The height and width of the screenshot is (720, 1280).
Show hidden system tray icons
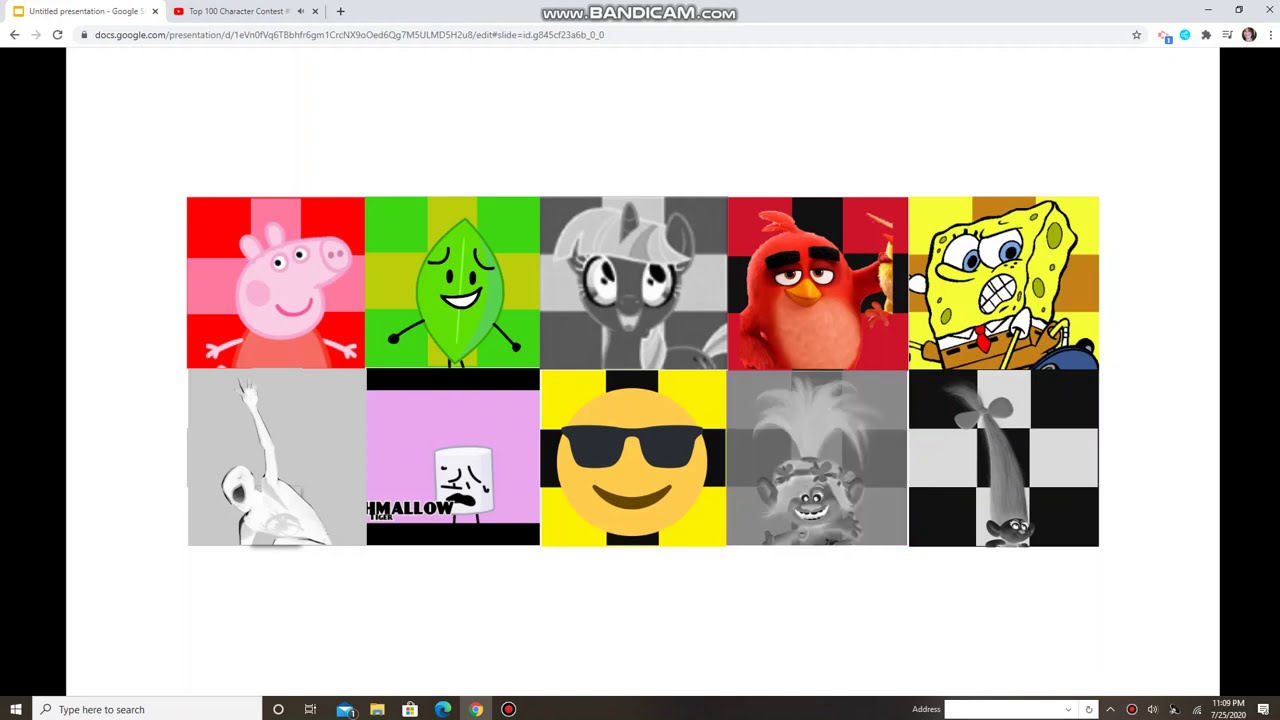pyautogui.click(x=1110, y=709)
